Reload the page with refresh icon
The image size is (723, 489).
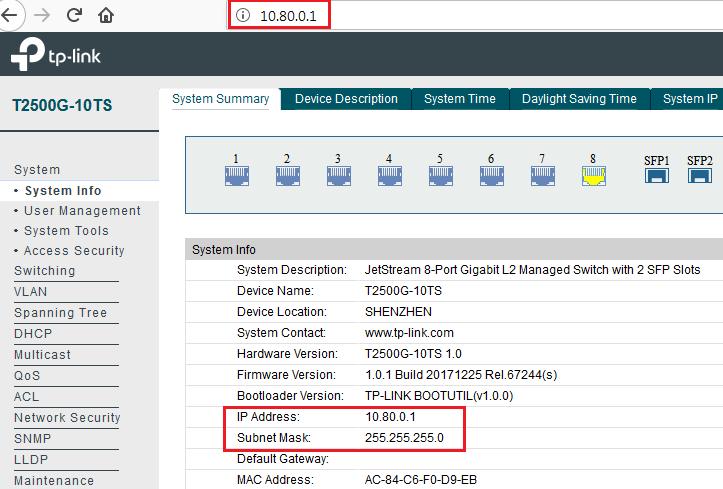pyautogui.click(x=74, y=15)
